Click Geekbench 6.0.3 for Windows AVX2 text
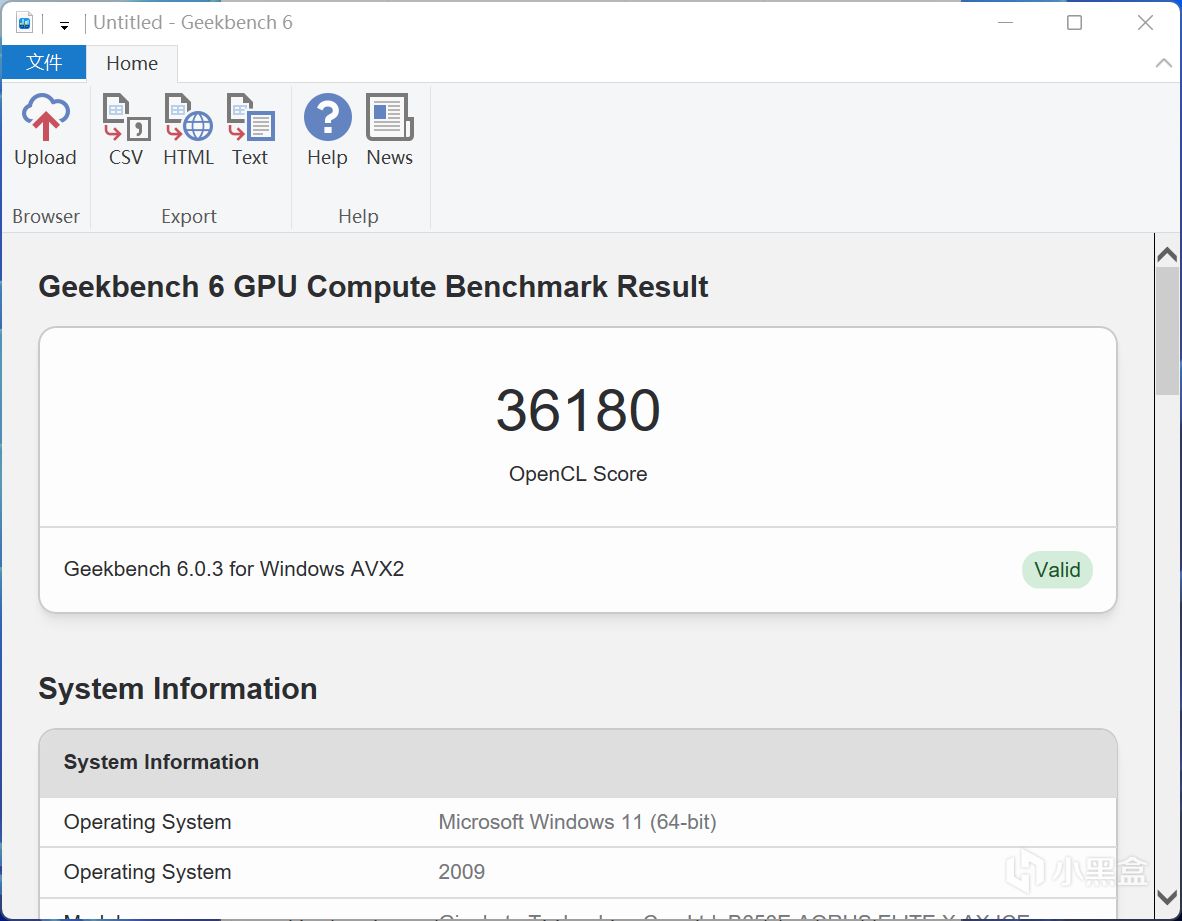Viewport: 1182px width, 921px height. pos(234,569)
